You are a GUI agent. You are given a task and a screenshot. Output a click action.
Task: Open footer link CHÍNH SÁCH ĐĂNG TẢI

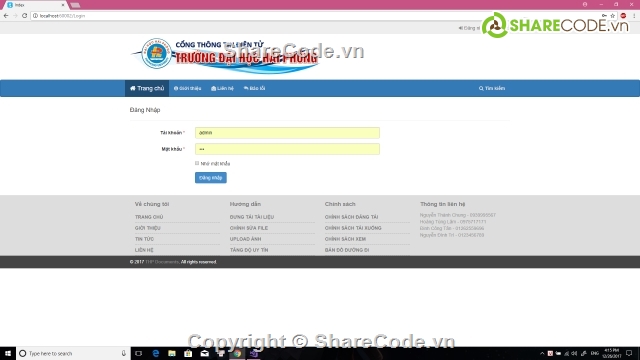click(351, 217)
